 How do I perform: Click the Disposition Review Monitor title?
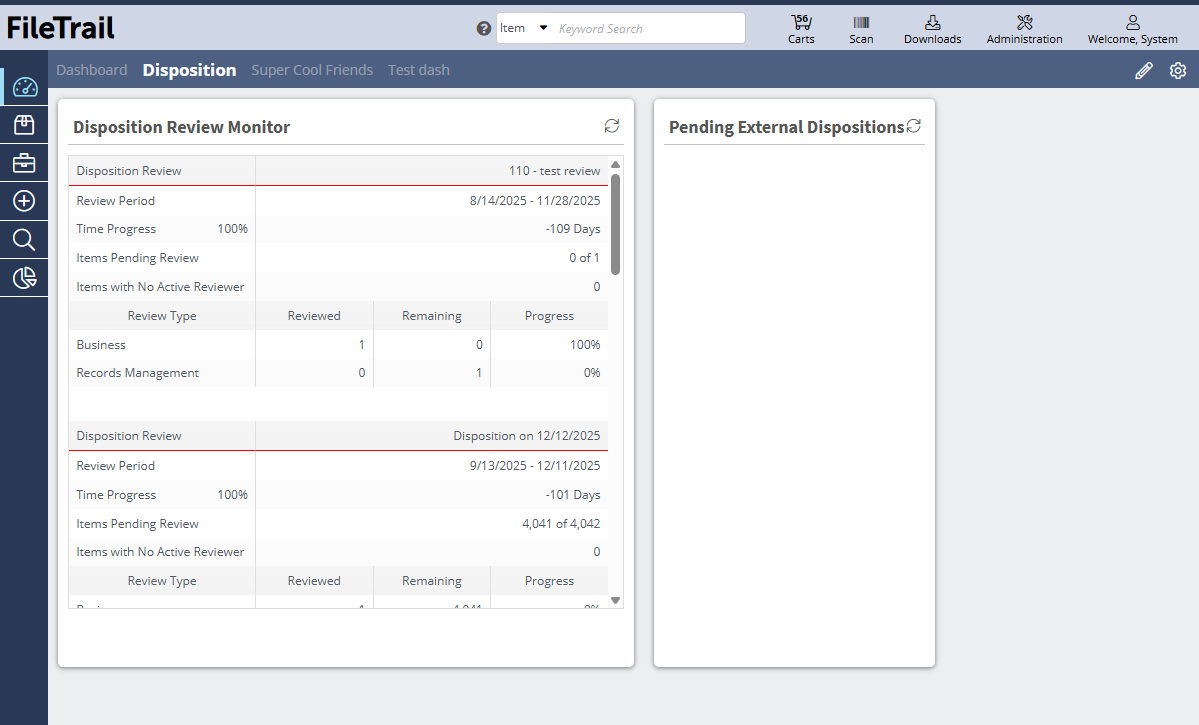tap(181, 127)
